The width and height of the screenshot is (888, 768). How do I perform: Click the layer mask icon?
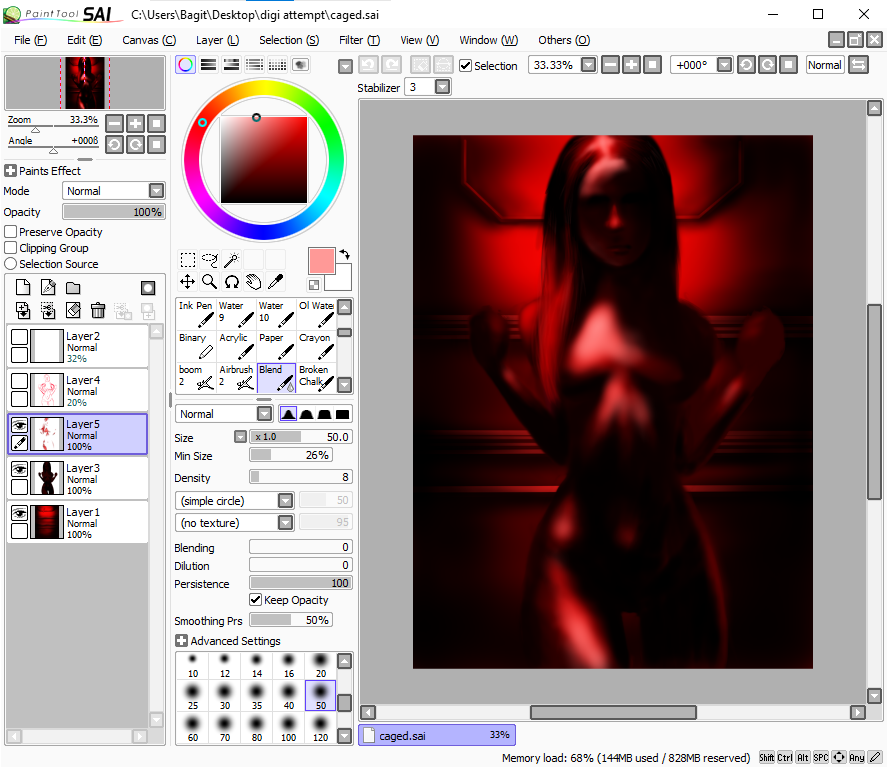point(148,288)
